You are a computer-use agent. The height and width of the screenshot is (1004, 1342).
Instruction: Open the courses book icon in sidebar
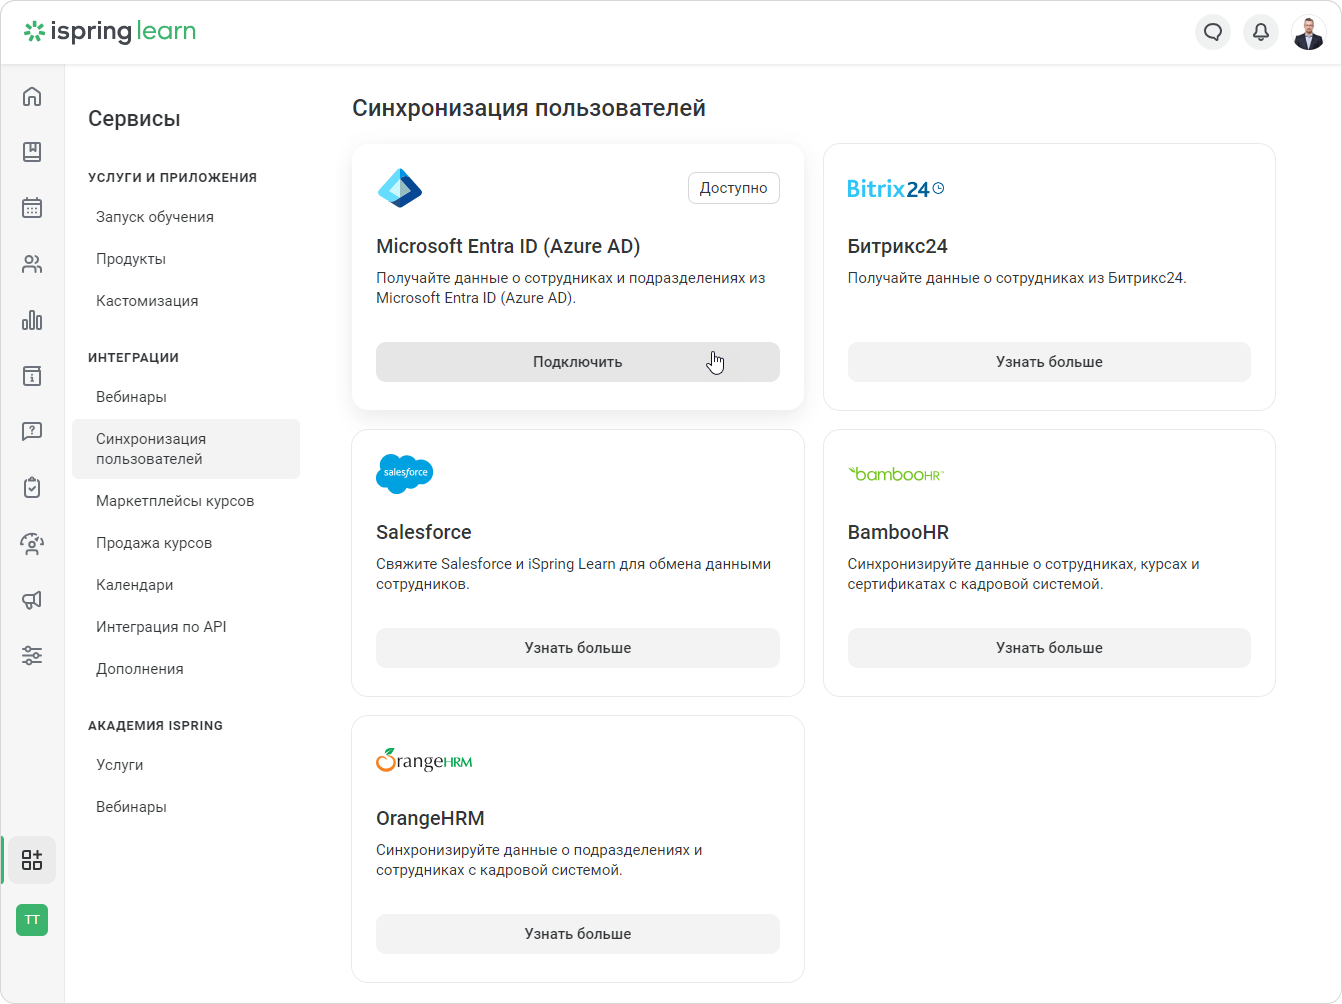tap(32, 152)
